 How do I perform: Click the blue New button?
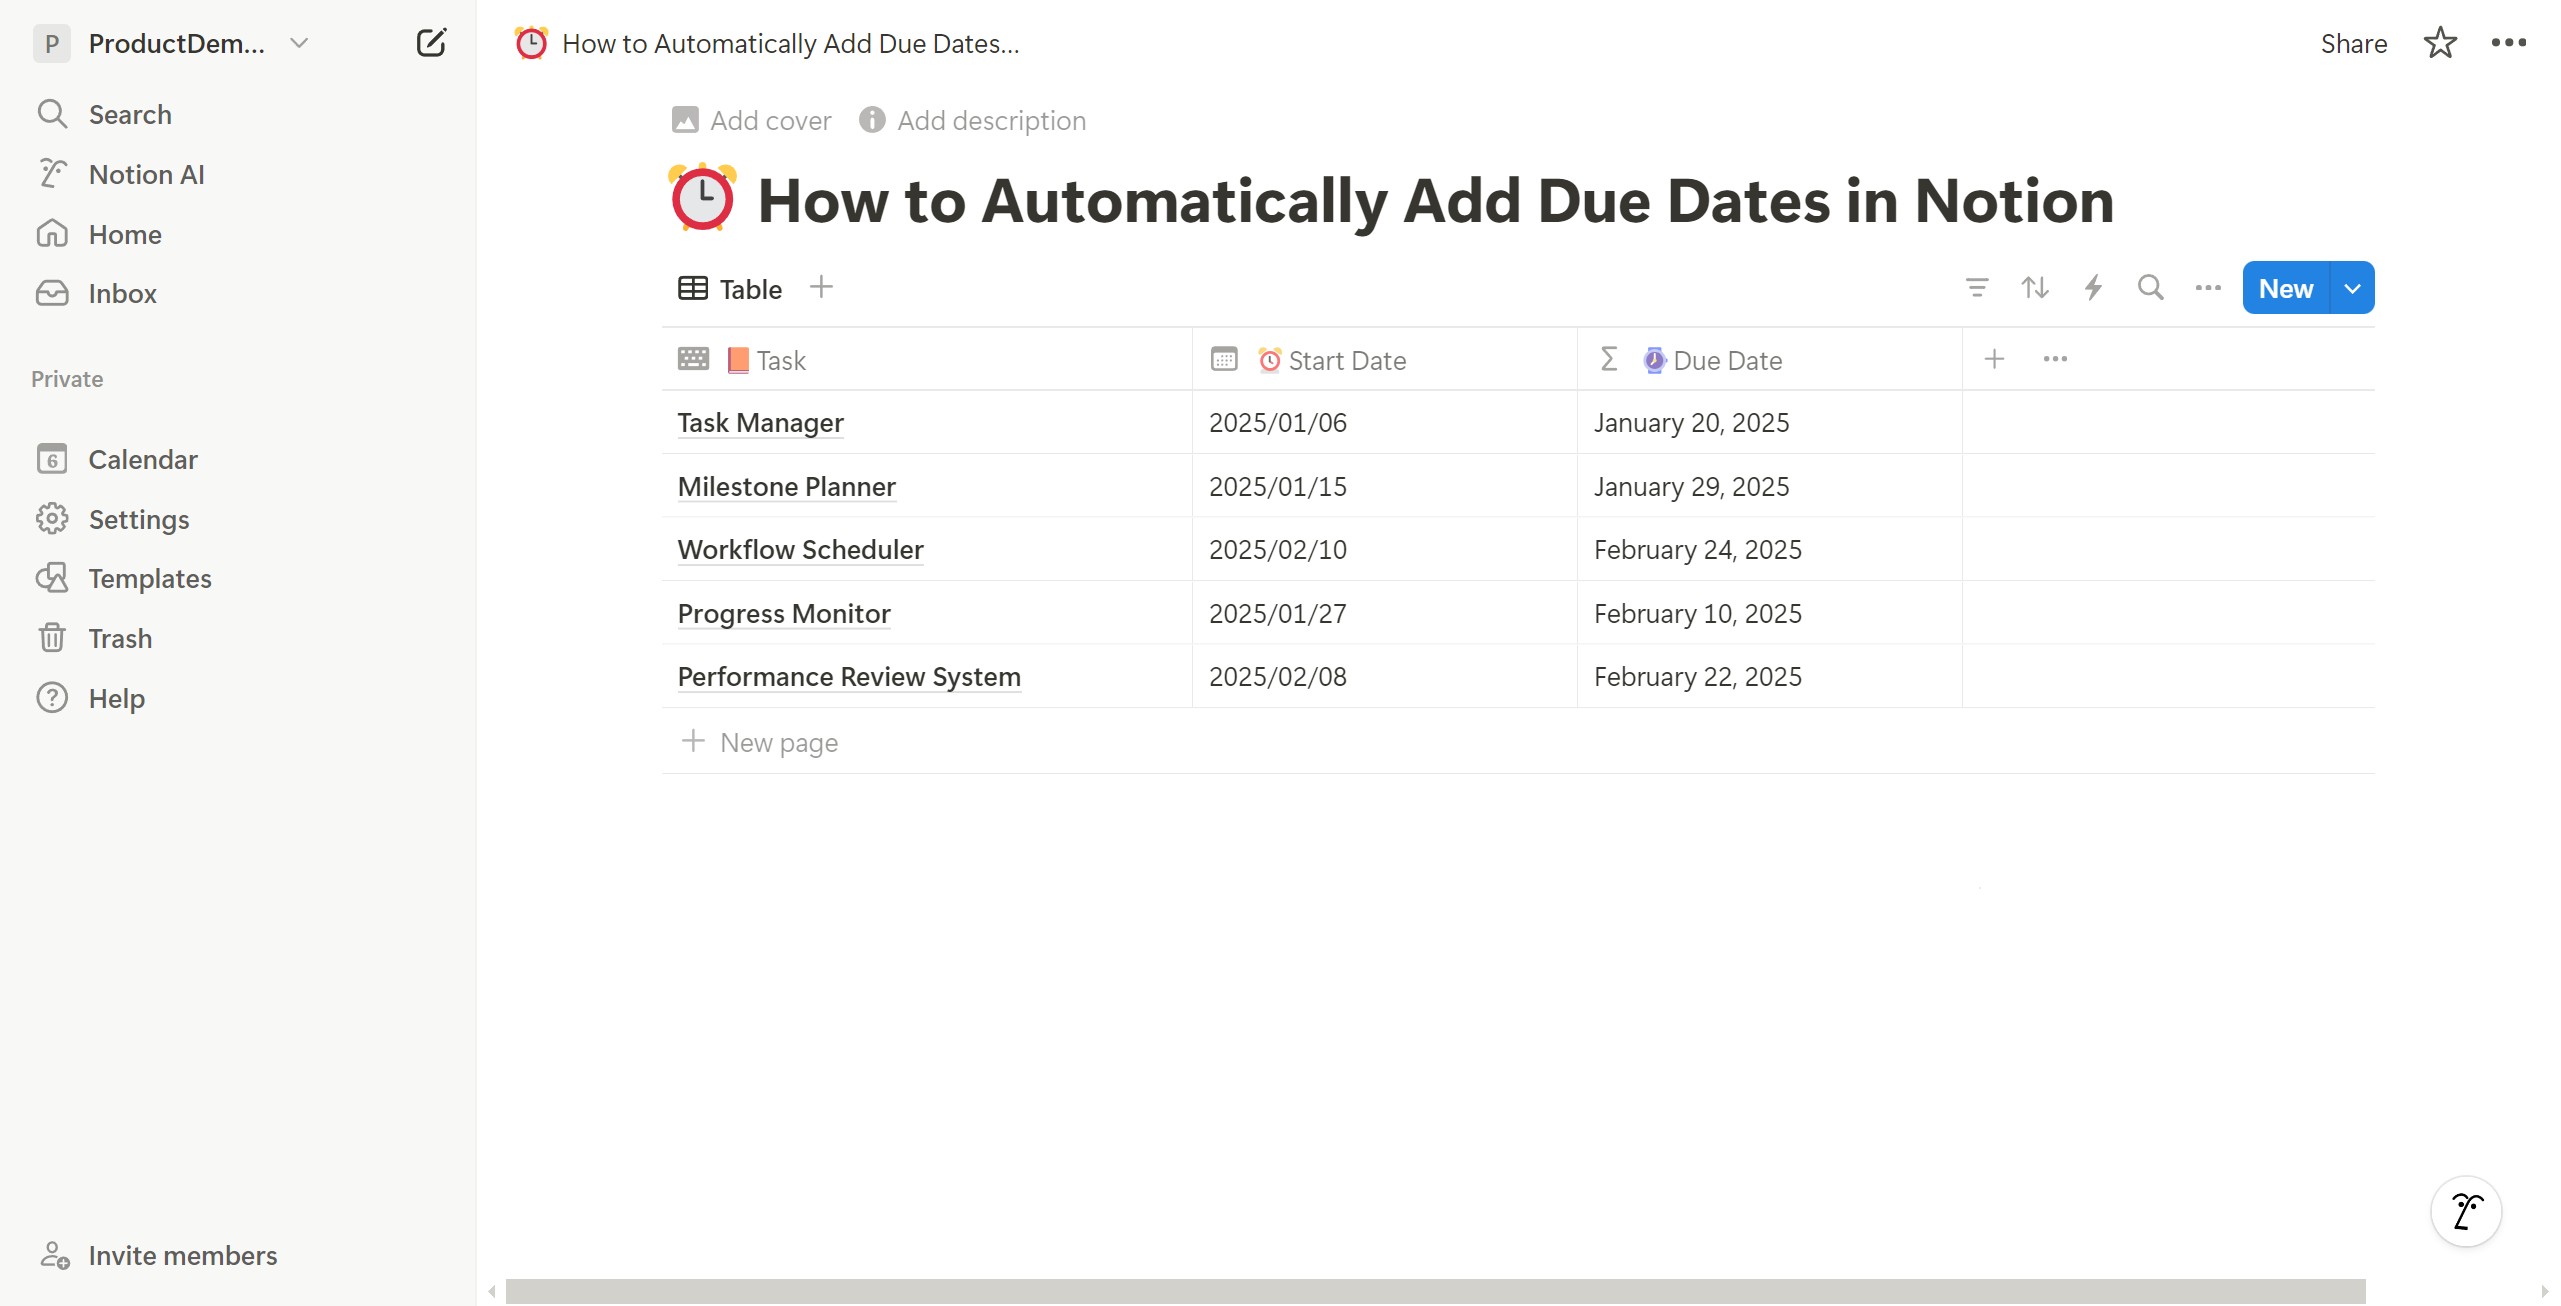coord(2286,288)
